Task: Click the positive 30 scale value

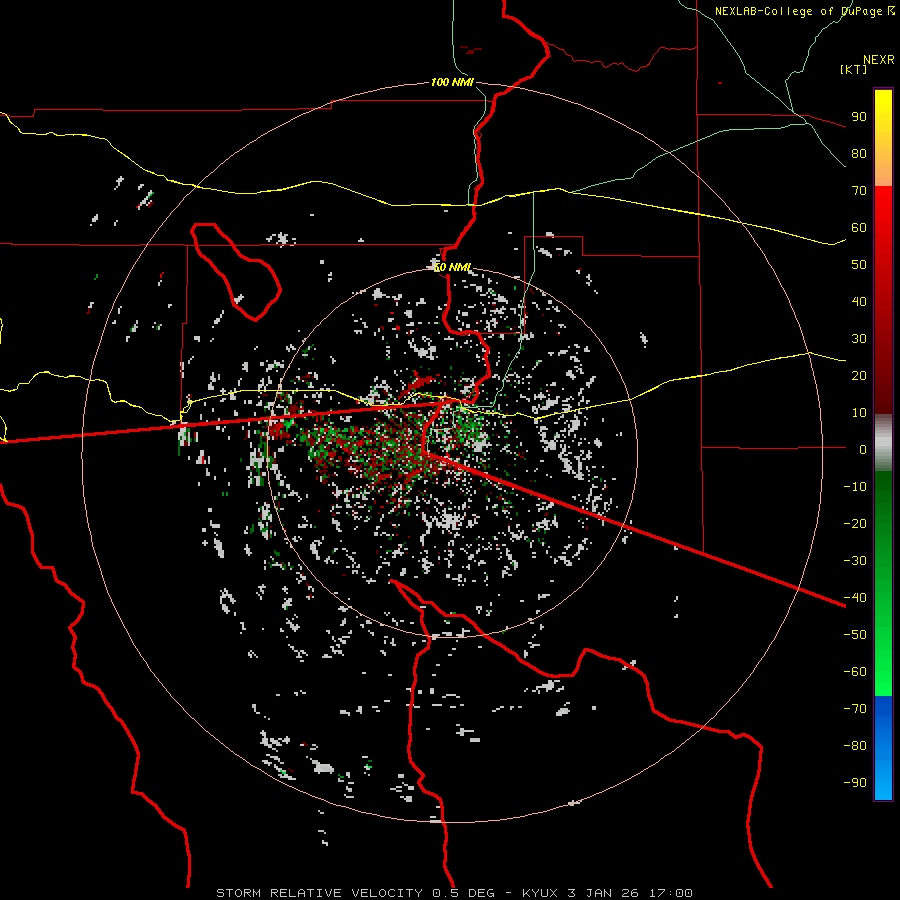Action: pos(859,339)
